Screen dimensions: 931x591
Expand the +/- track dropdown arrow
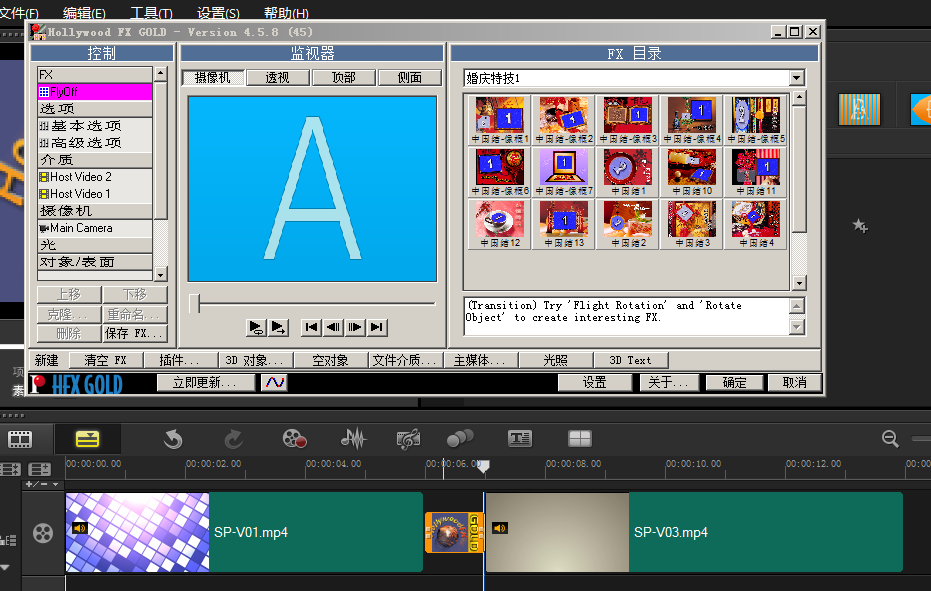coord(55,484)
